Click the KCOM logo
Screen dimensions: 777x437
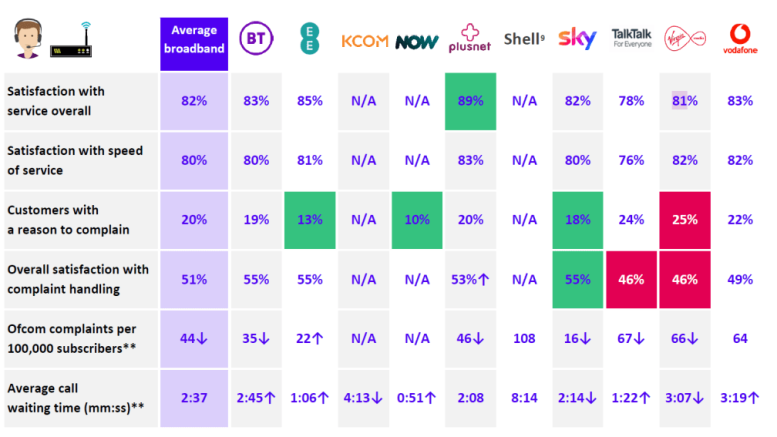[363, 42]
